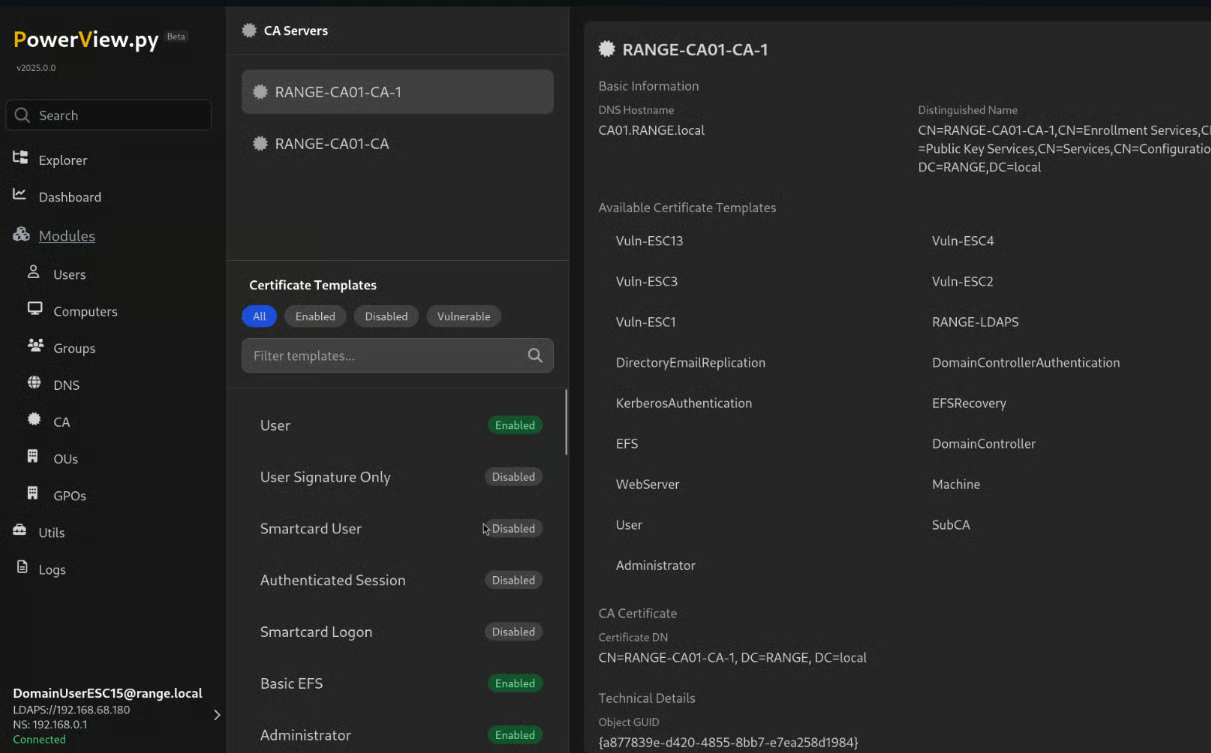Select the Computers monitor icon
Image resolution: width=1211 pixels, height=753 pixels.
pos(34,310)
